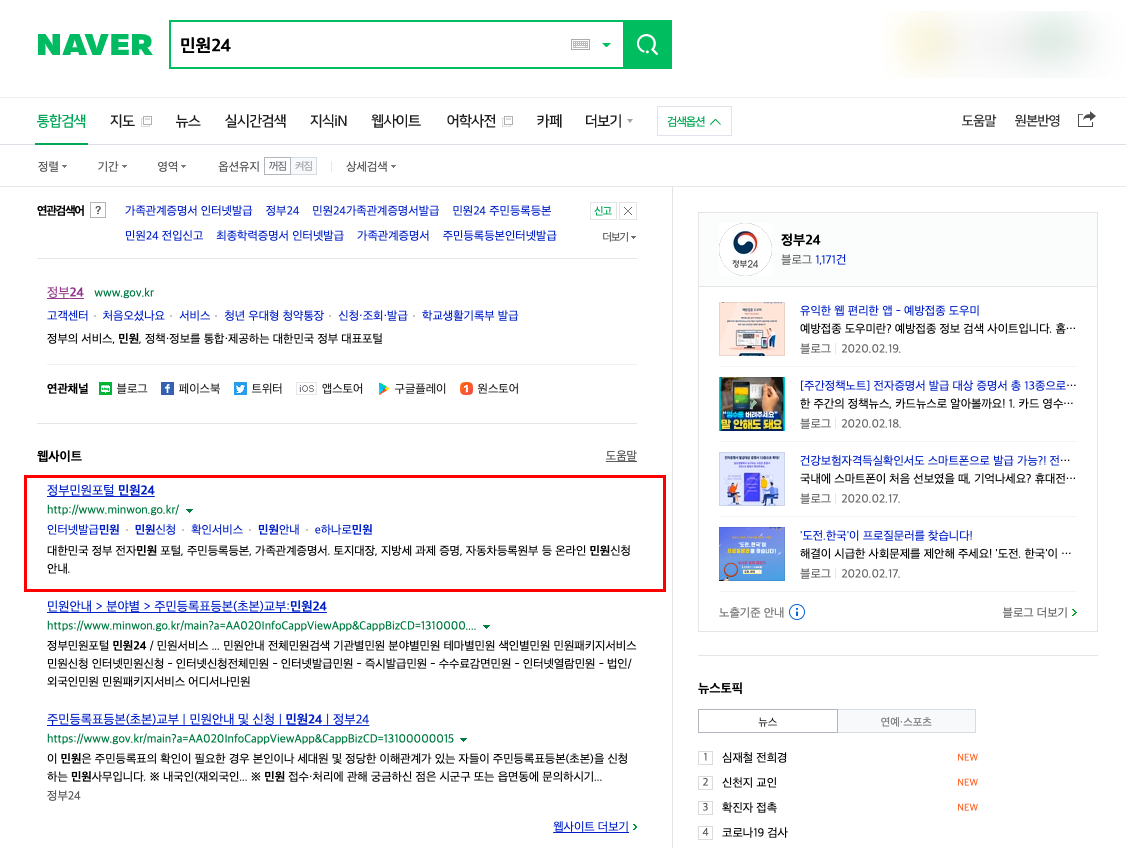
Task: Click the green search magnifier button
Action: point(647,45)
